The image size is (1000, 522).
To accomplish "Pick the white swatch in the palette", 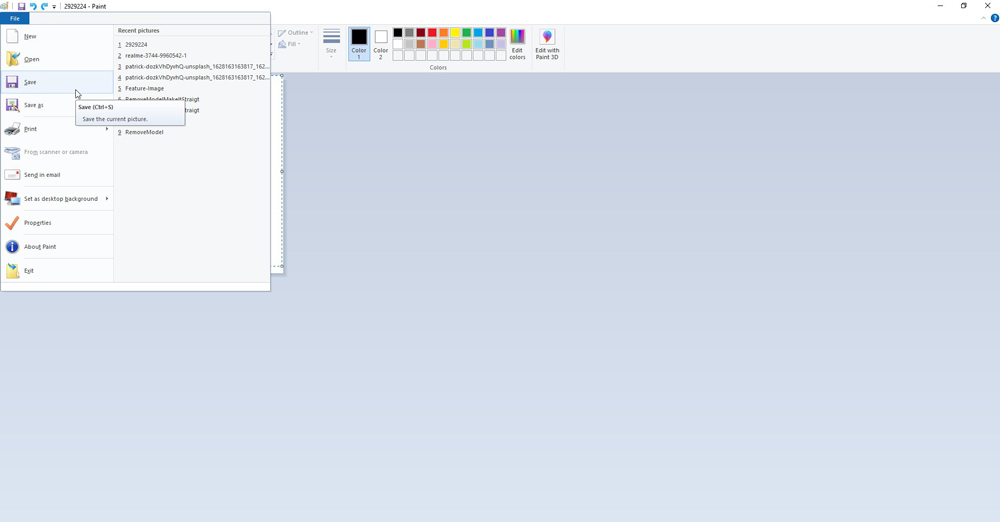I will pos(398,44).
